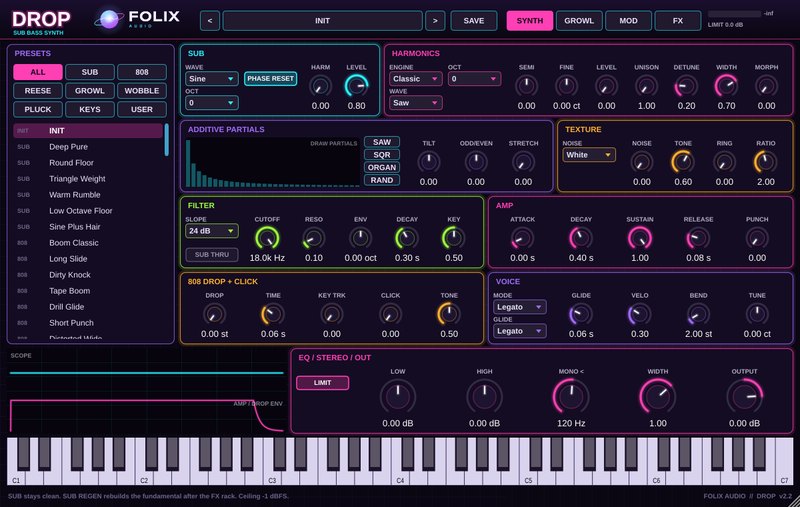Click the SUB HARM knob

(x=320, y=86)
